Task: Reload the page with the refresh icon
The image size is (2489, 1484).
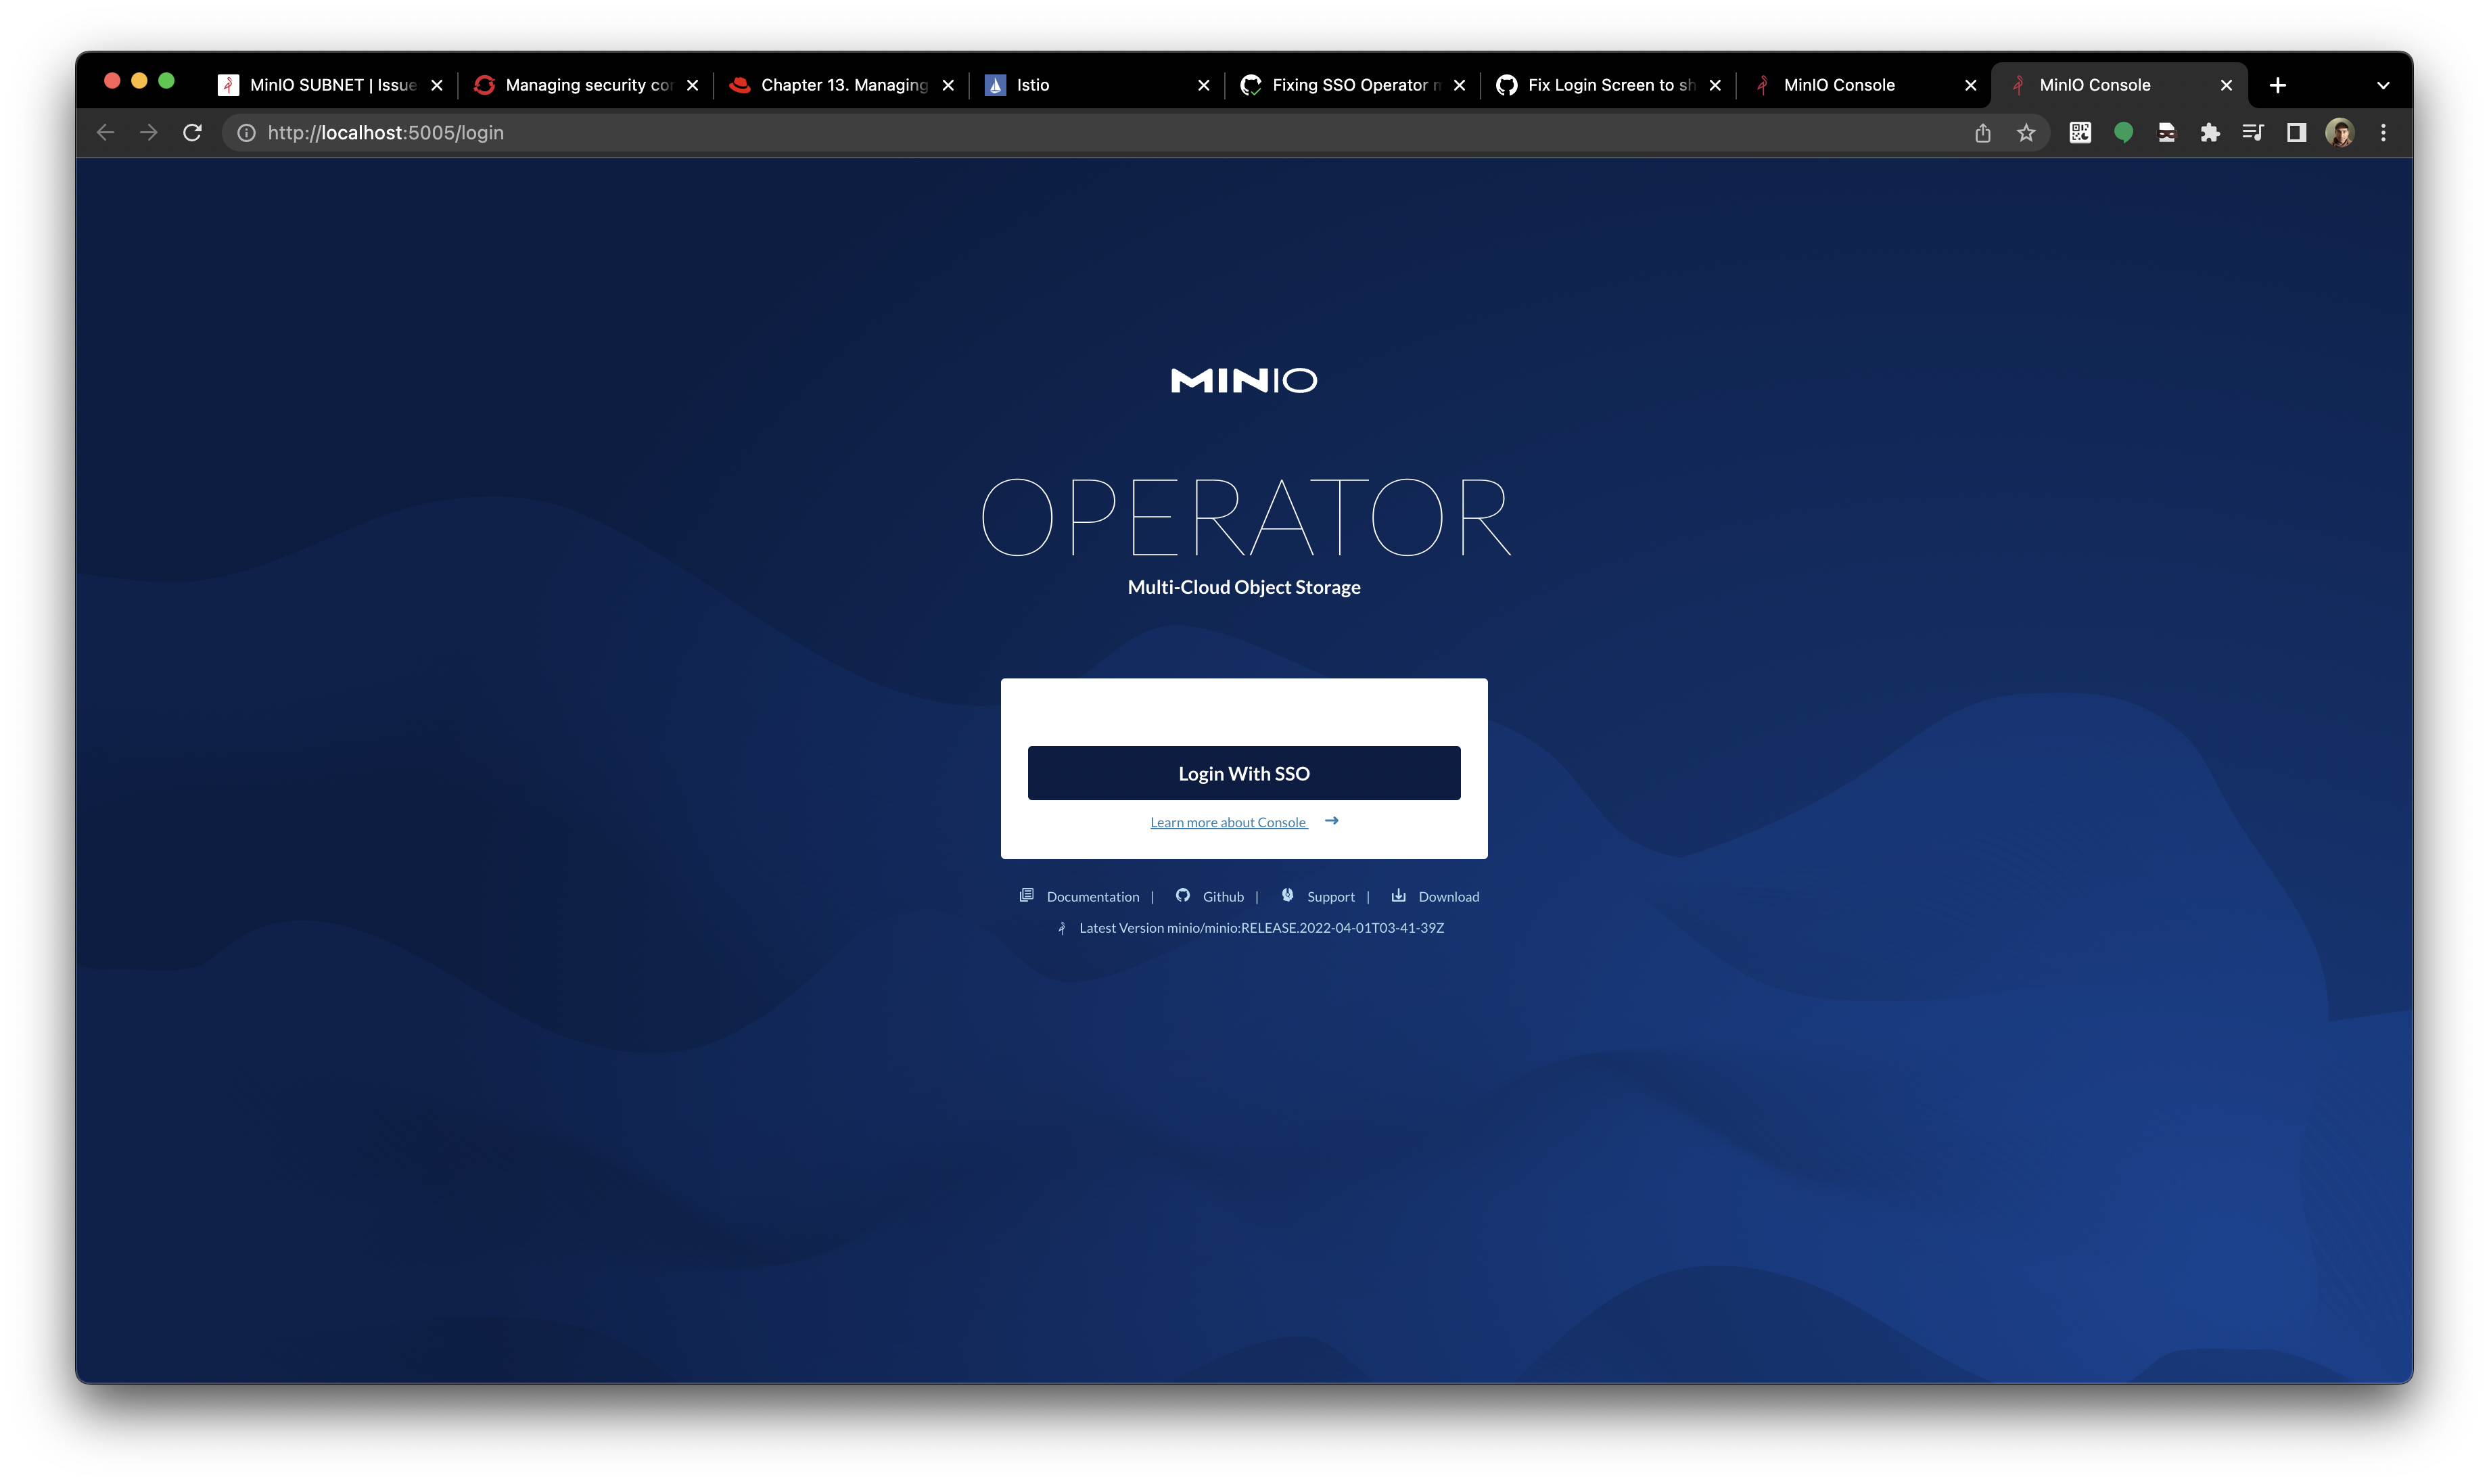Action: tap(192, 133)
